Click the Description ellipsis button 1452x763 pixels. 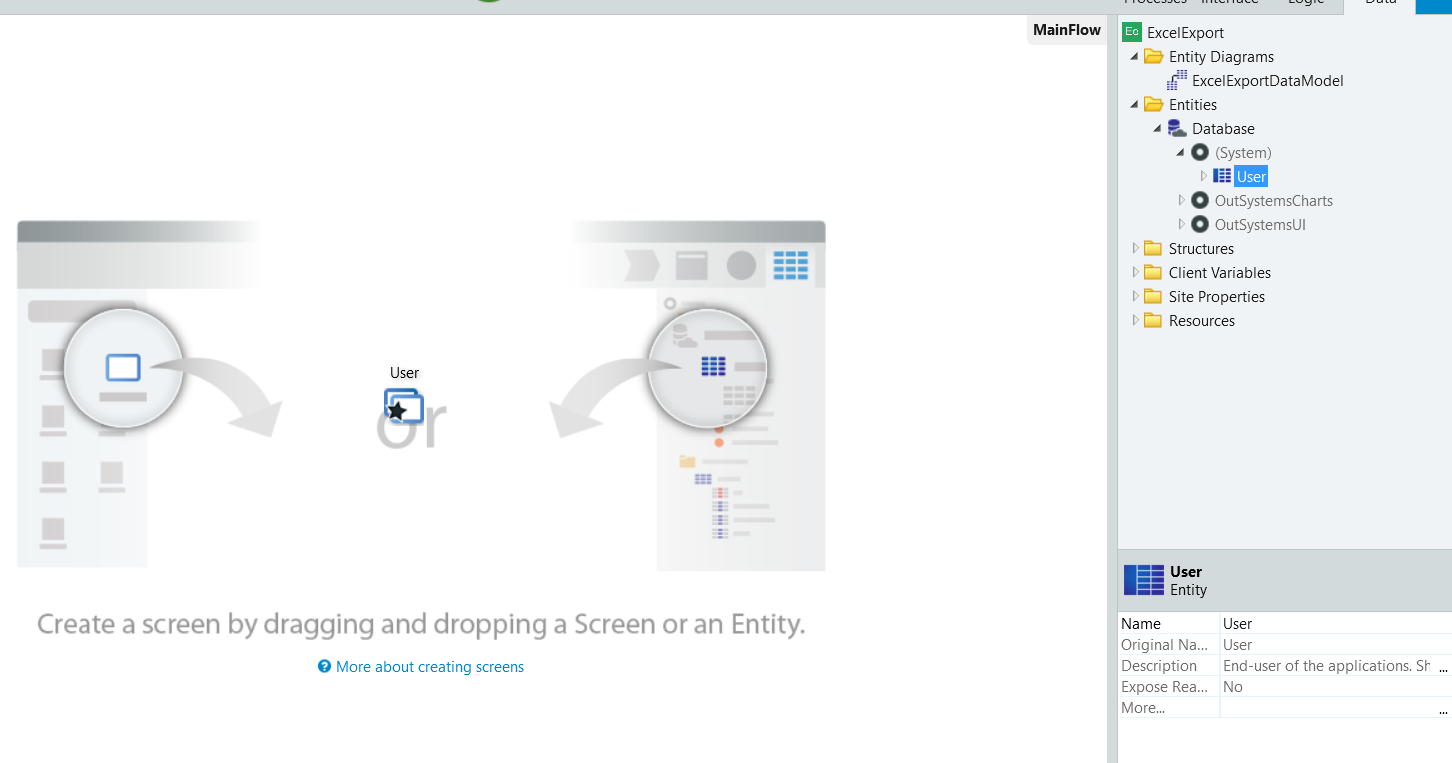pyautogui.click(x=1442, y=667)
